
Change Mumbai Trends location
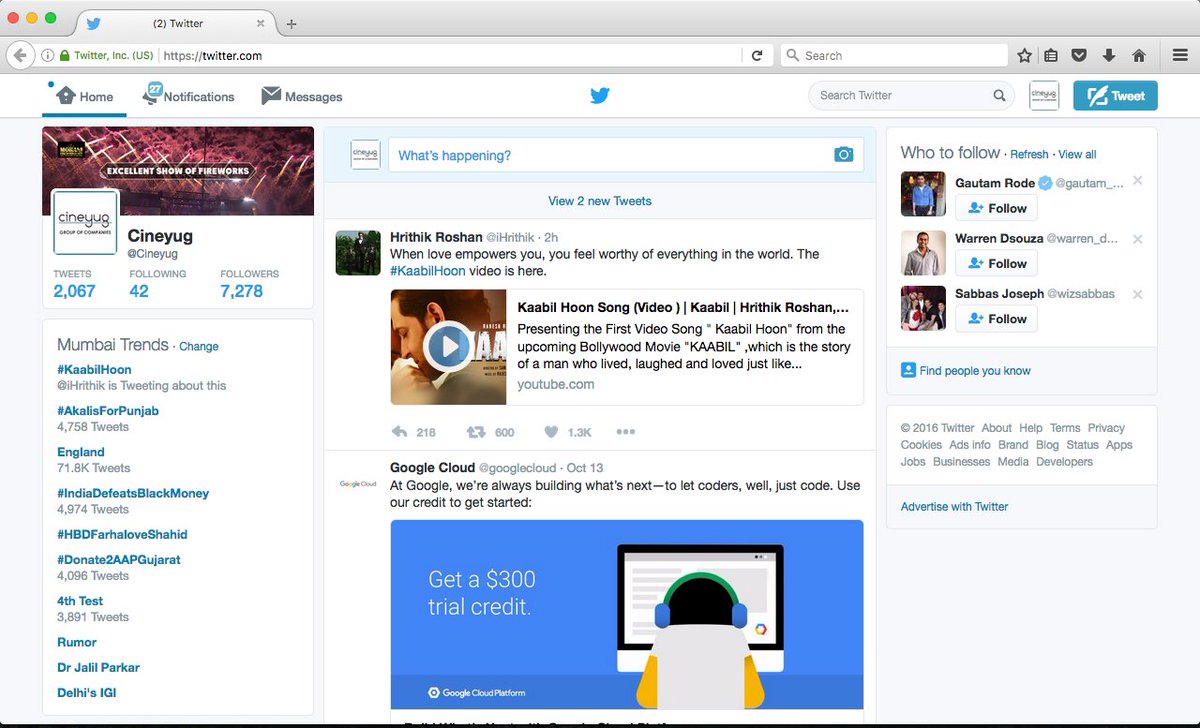click(198, 346)
